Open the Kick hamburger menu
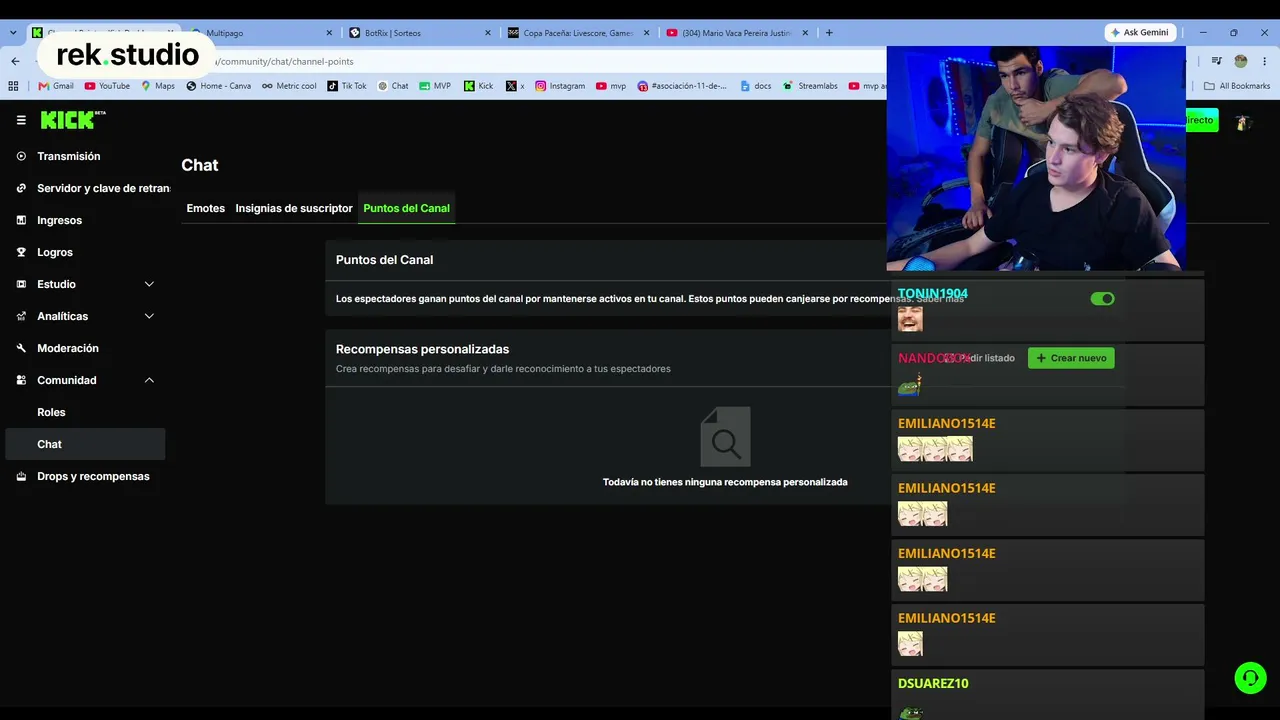This screenshot has height=720, width=1280. [21, 120]
